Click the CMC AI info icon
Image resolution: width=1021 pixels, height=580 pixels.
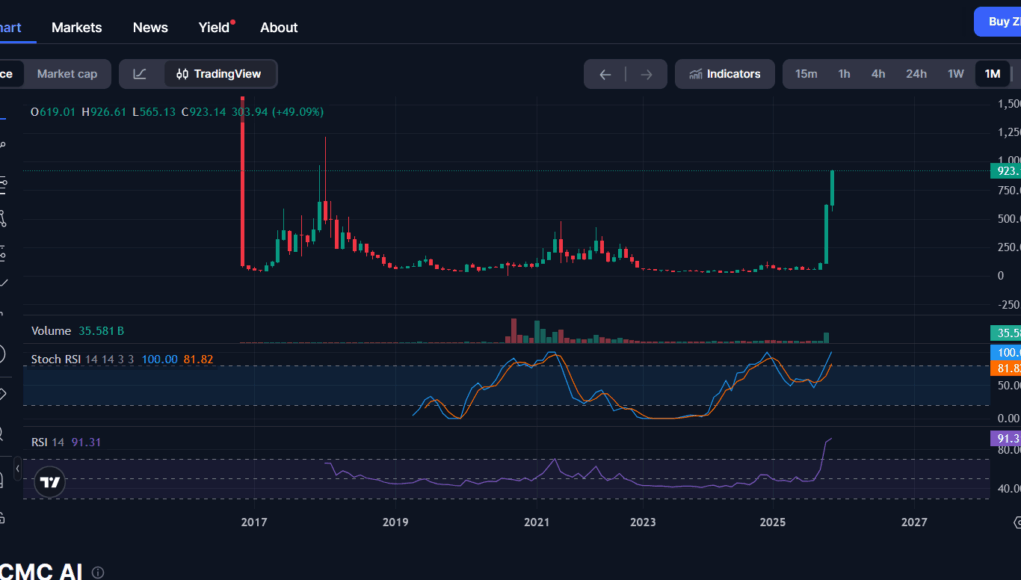[98, 573]
